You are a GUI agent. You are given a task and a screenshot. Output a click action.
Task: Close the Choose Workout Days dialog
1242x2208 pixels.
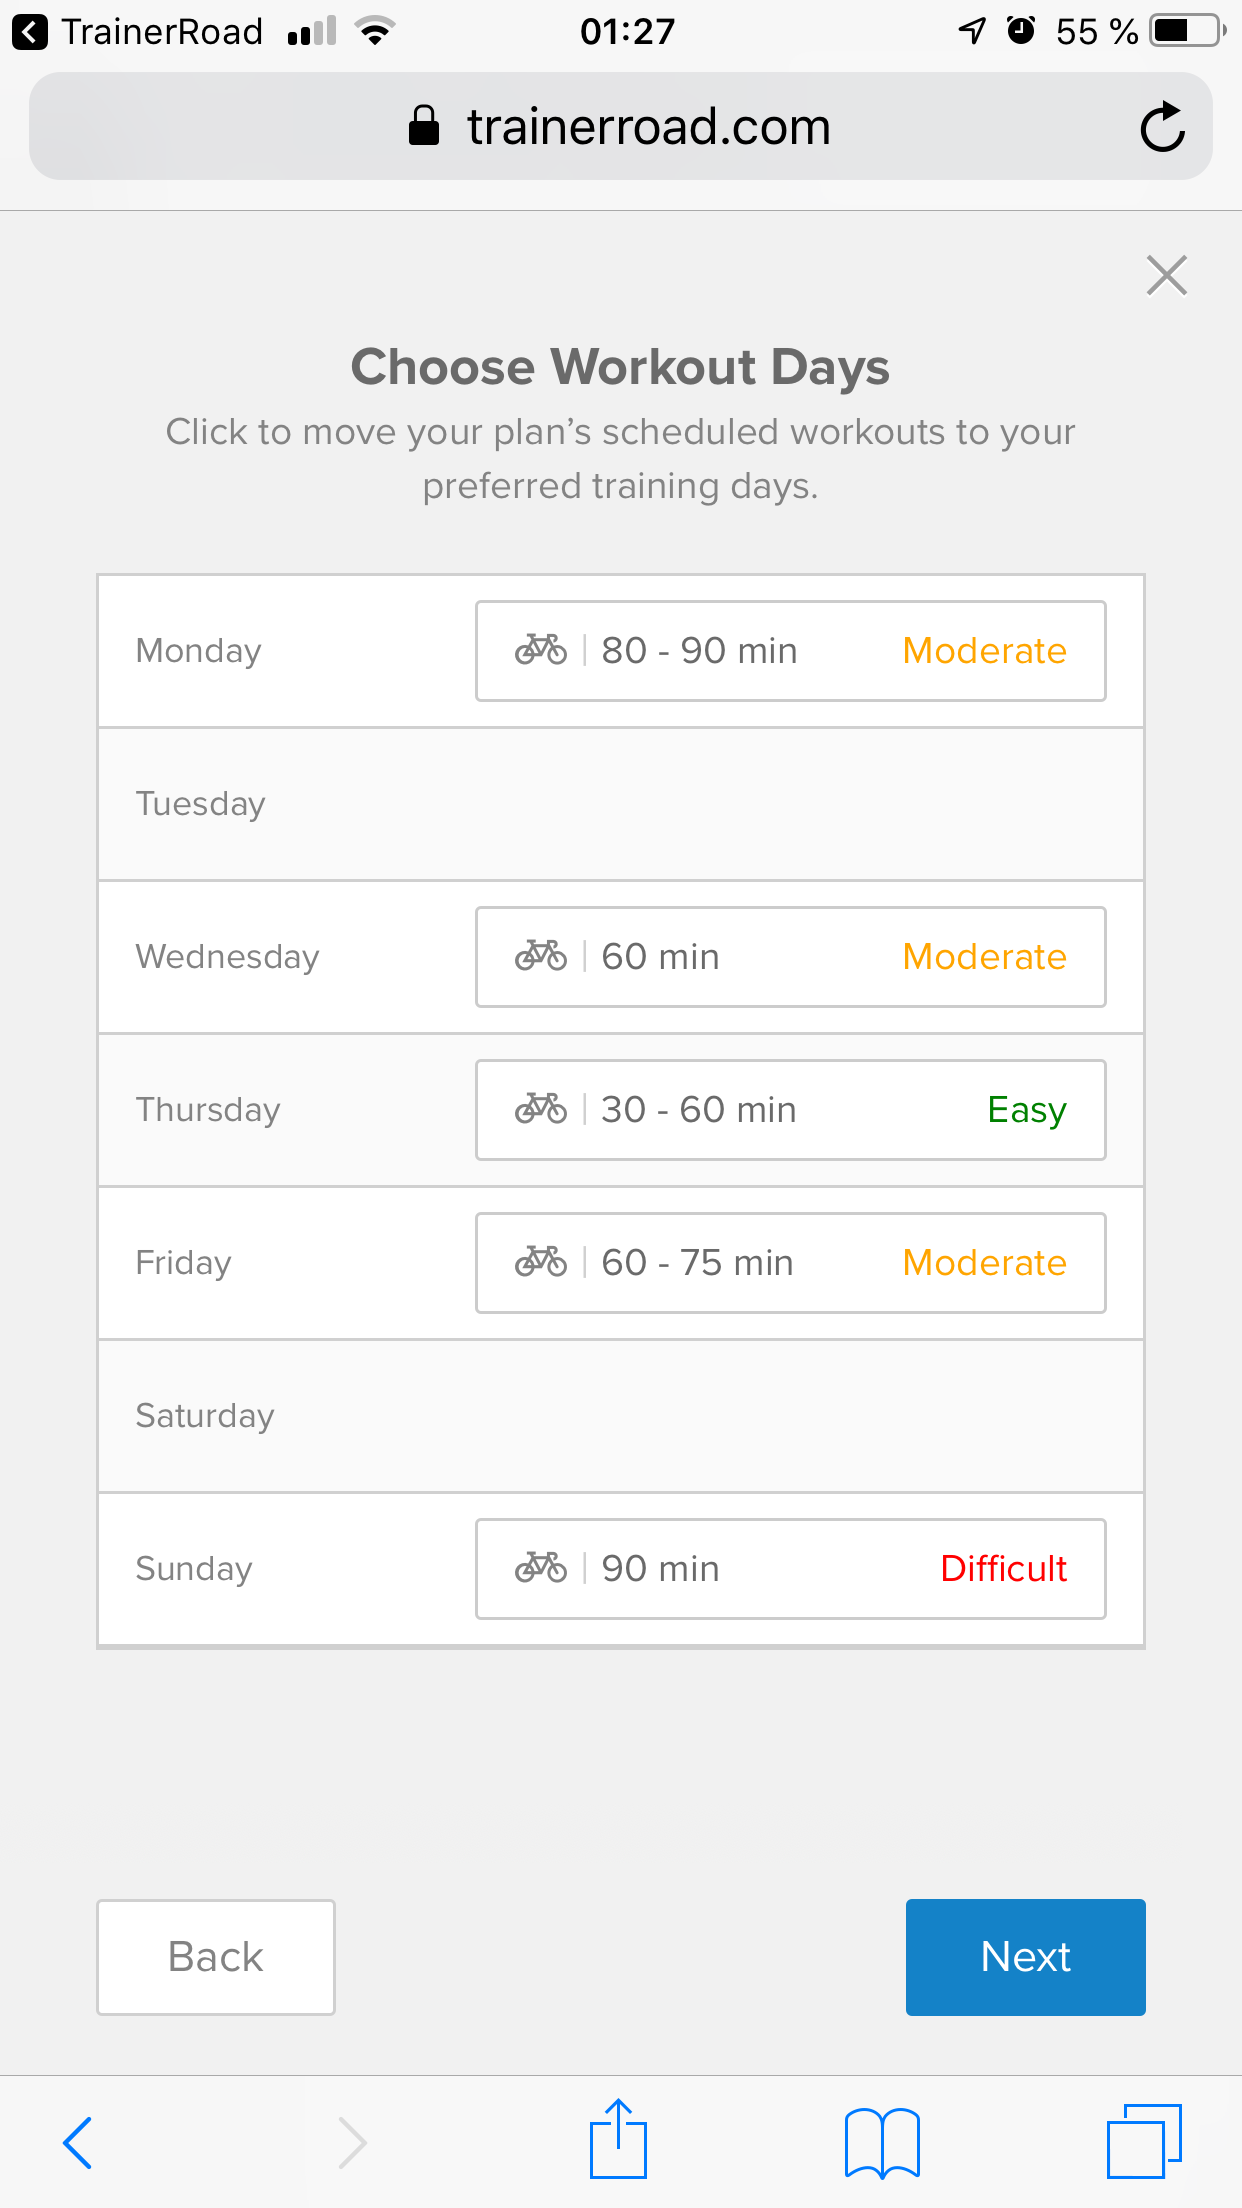1166,276
